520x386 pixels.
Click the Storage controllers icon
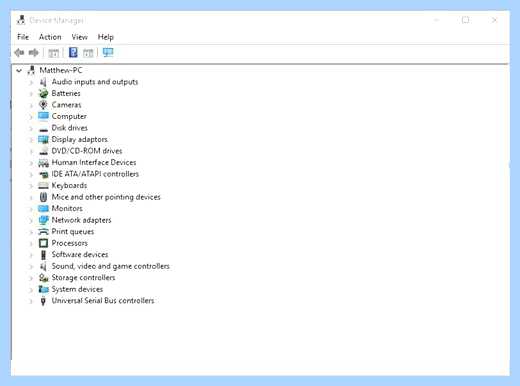coord(43,278)
